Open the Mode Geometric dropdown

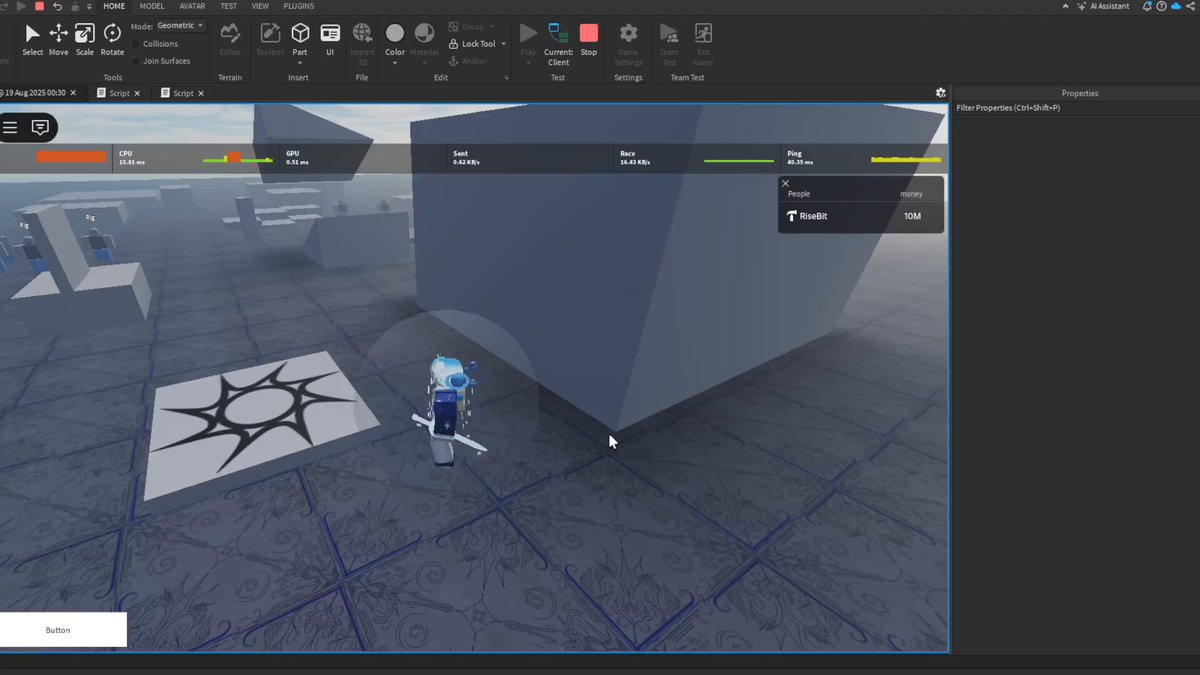pos(180,26)
